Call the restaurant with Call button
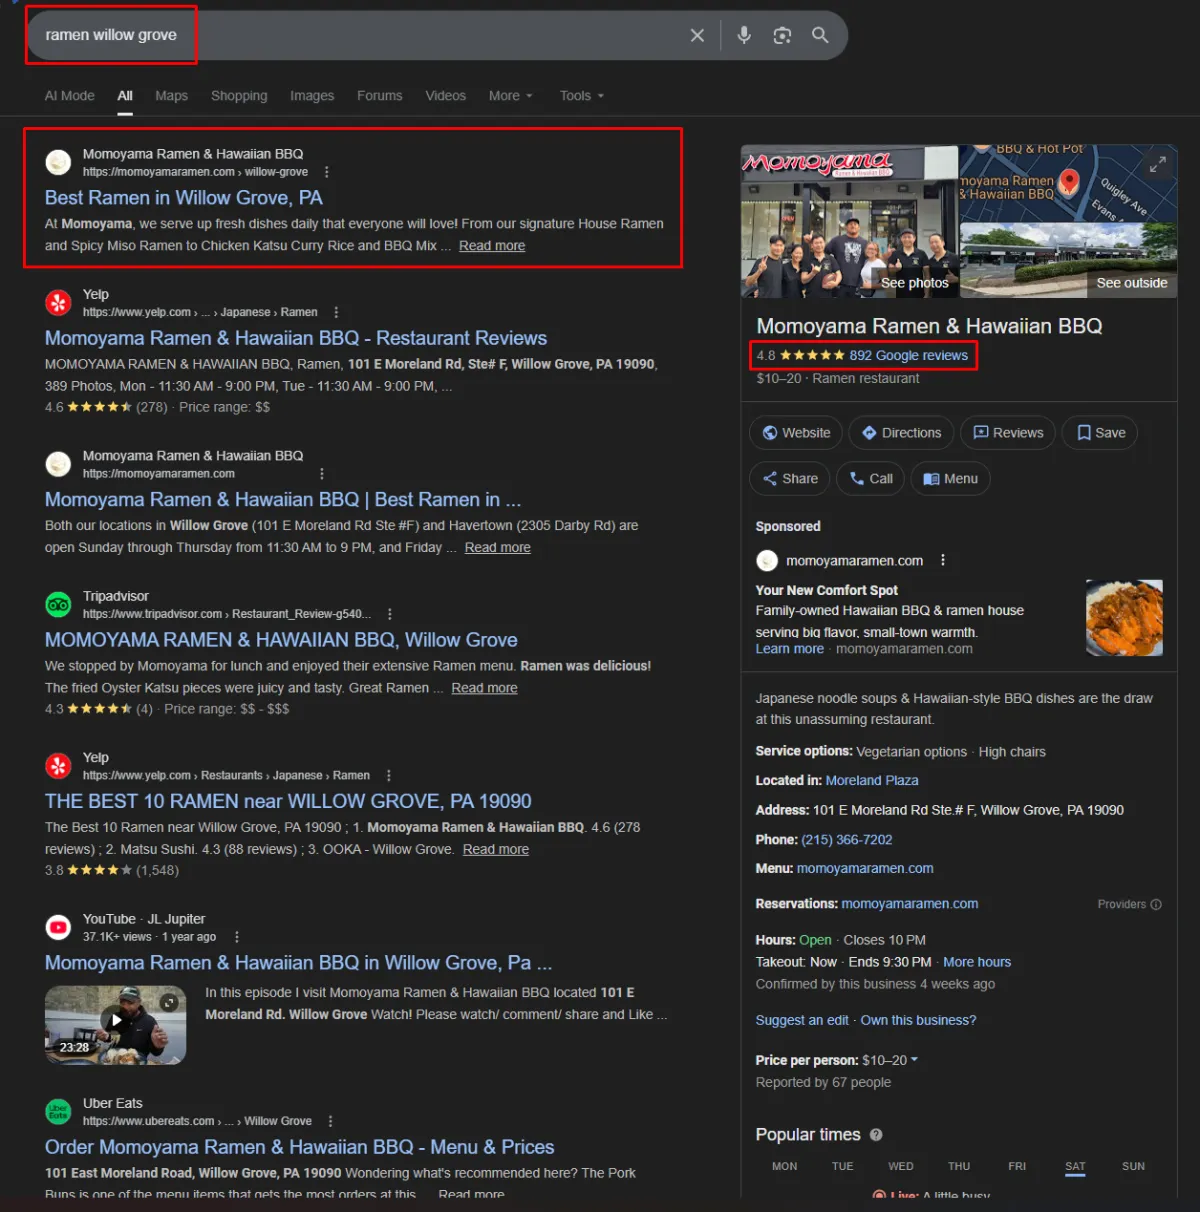 [x=871, y=479]
